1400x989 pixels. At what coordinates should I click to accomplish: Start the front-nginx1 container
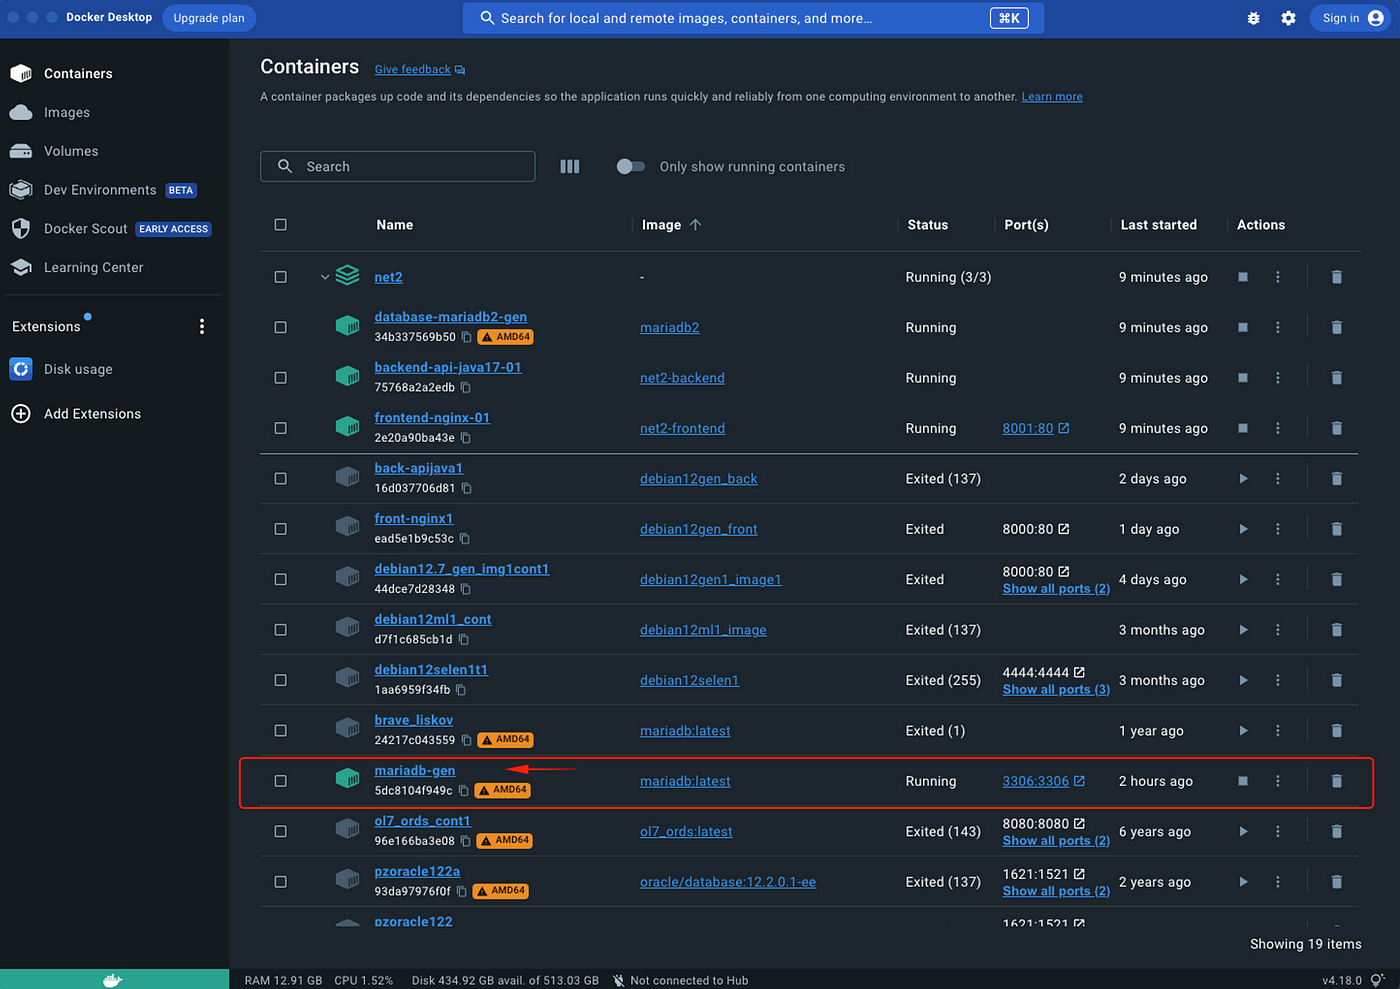[x=1243, y=529]
